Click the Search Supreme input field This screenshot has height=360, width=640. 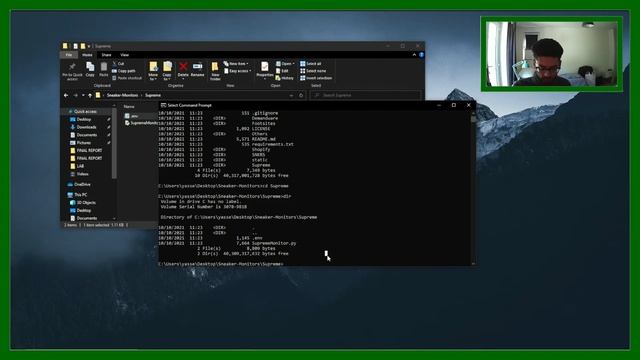(365, 96)
